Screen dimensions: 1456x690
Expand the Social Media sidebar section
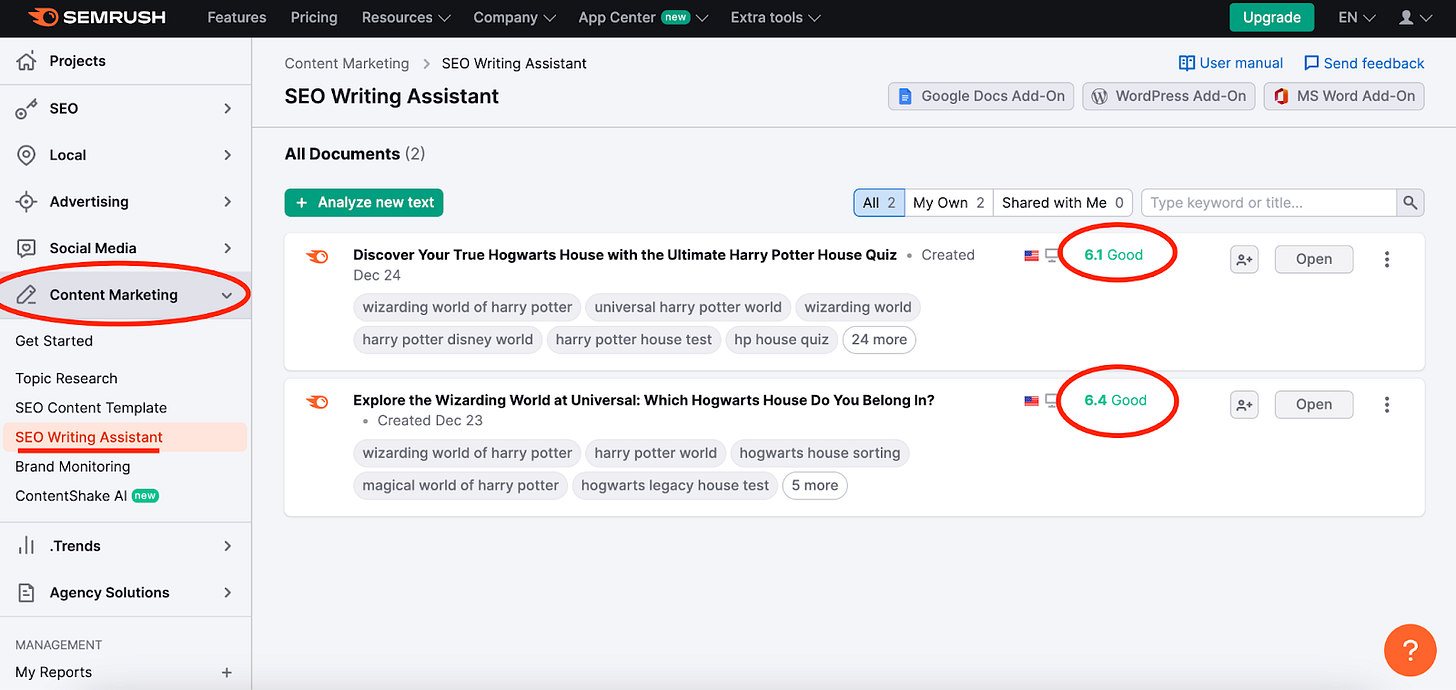coord(227,248)
